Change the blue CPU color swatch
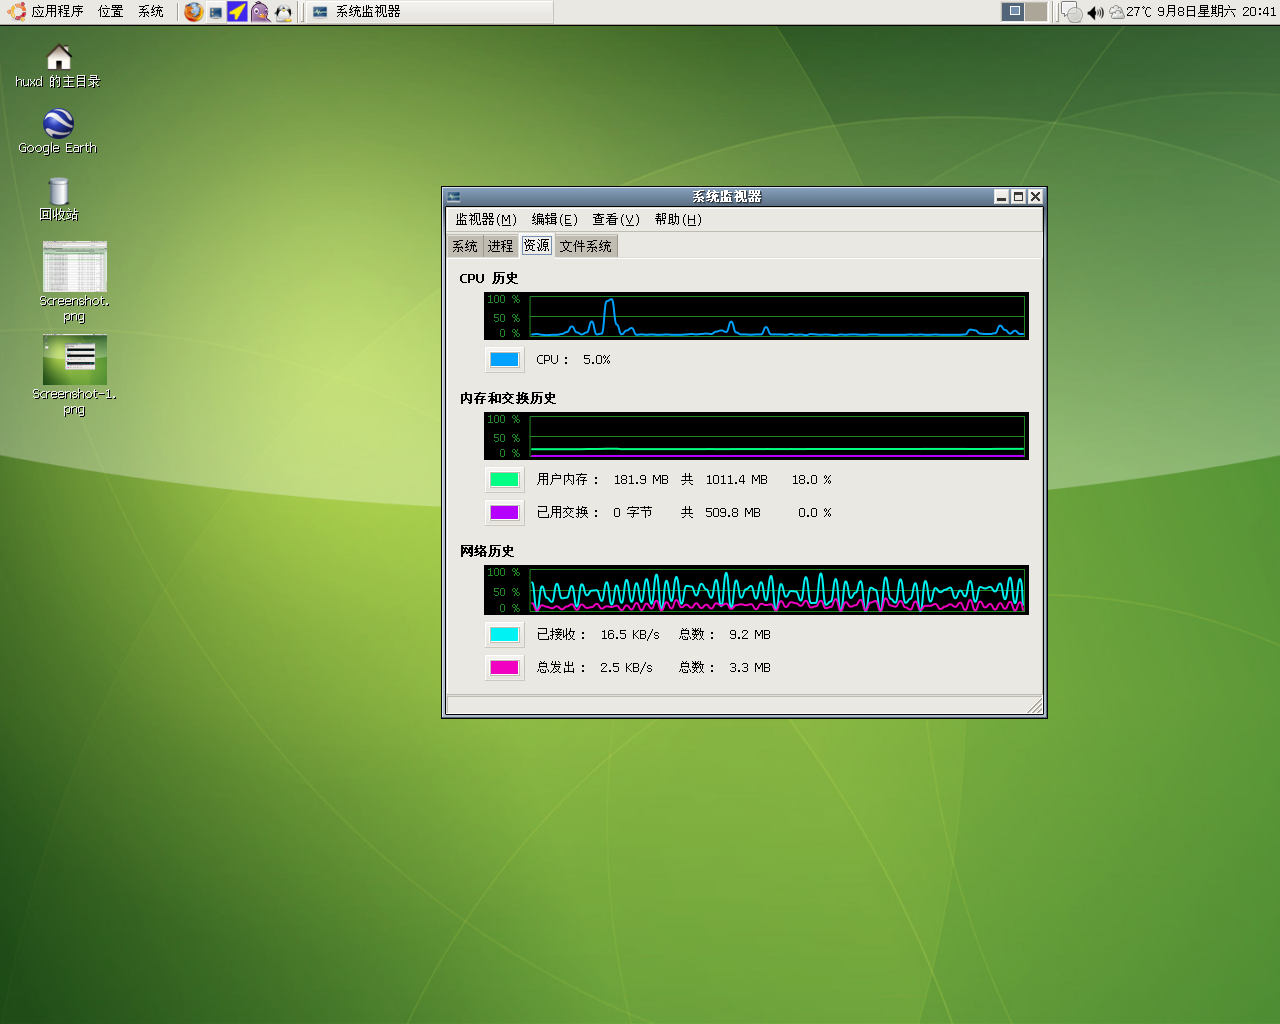 coord(504,359)
